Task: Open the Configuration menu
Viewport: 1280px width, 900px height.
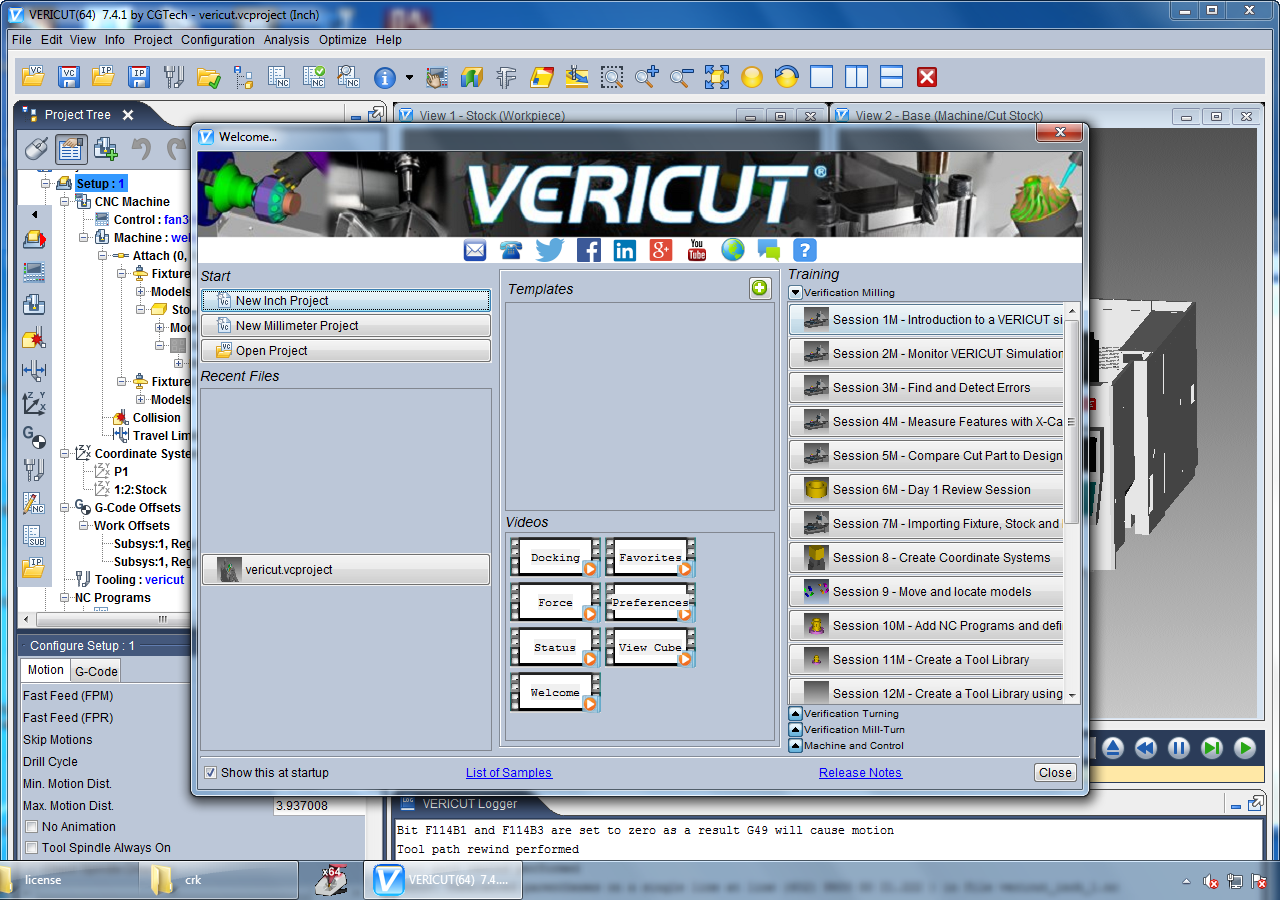Action: (218, 40)
